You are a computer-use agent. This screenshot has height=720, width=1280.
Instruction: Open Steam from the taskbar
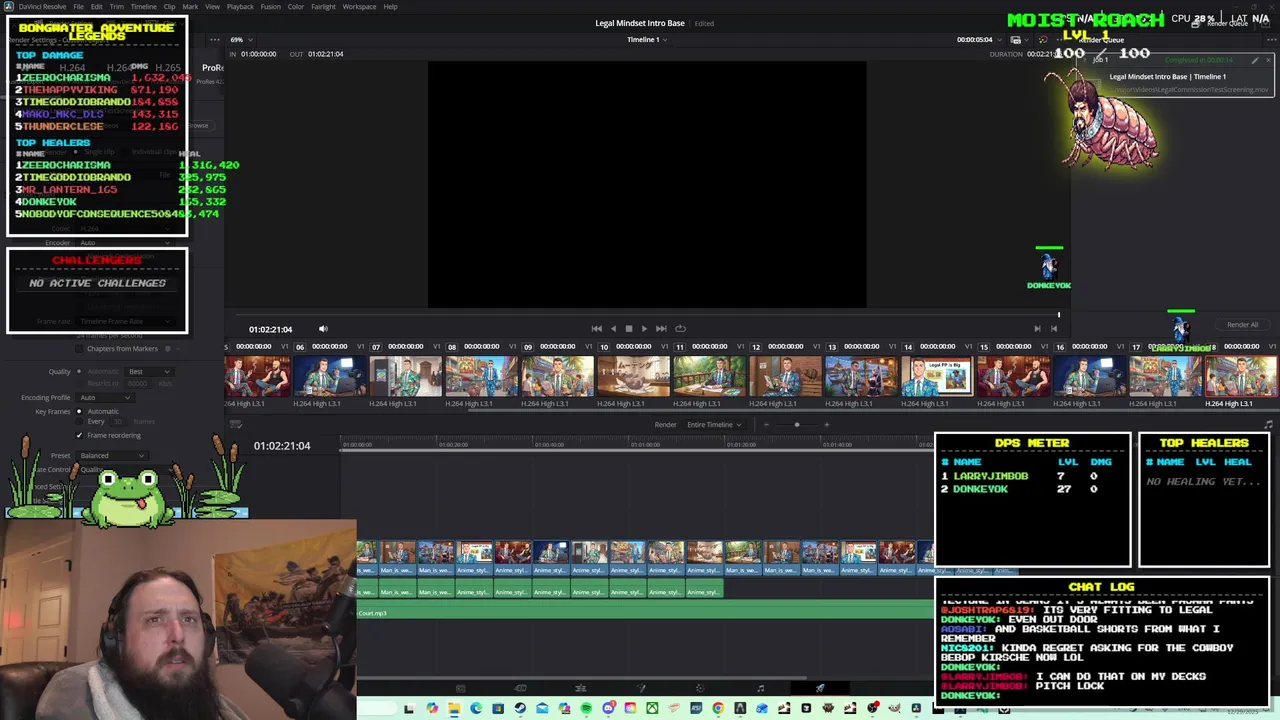[520, 709]
